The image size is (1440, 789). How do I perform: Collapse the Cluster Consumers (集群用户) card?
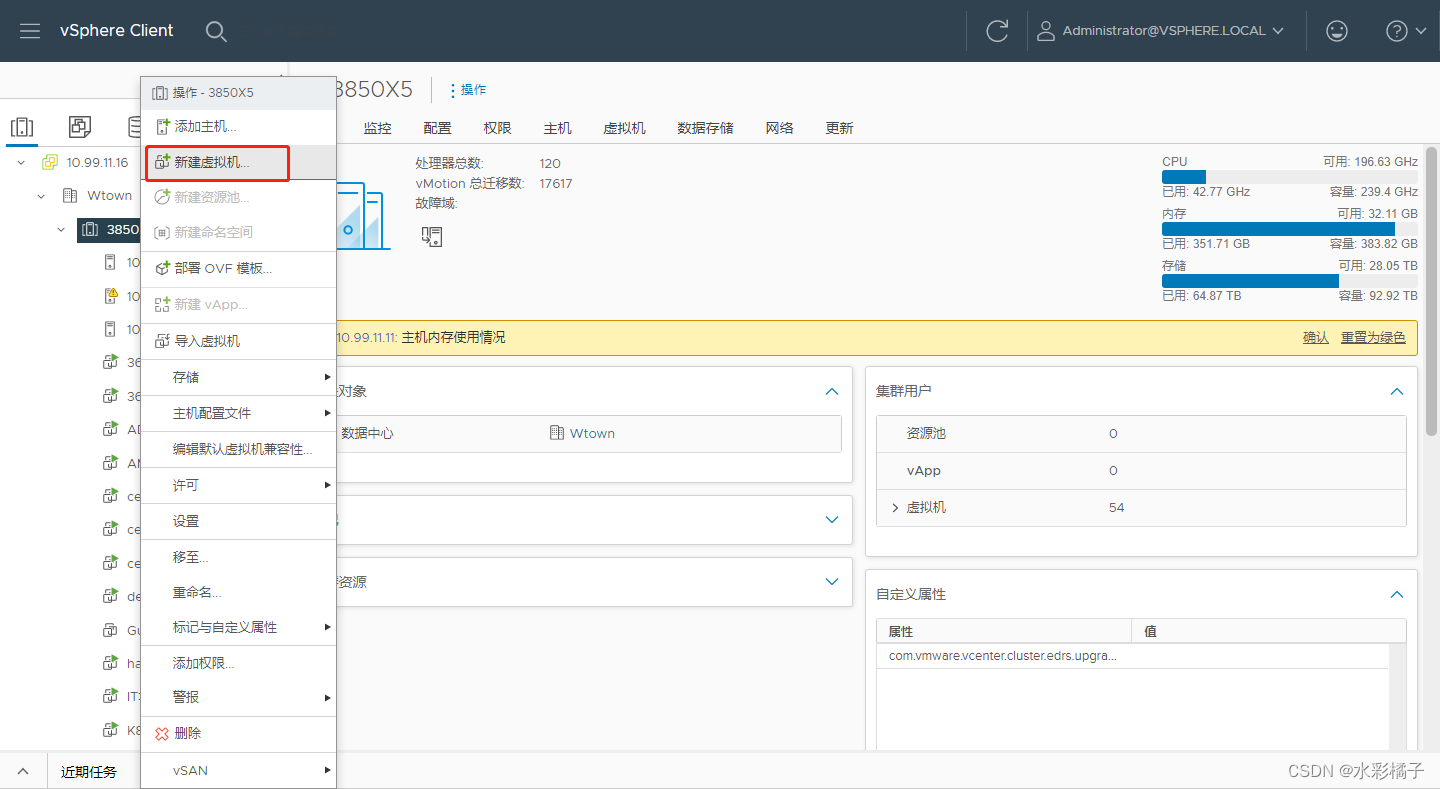(1396, 391)
